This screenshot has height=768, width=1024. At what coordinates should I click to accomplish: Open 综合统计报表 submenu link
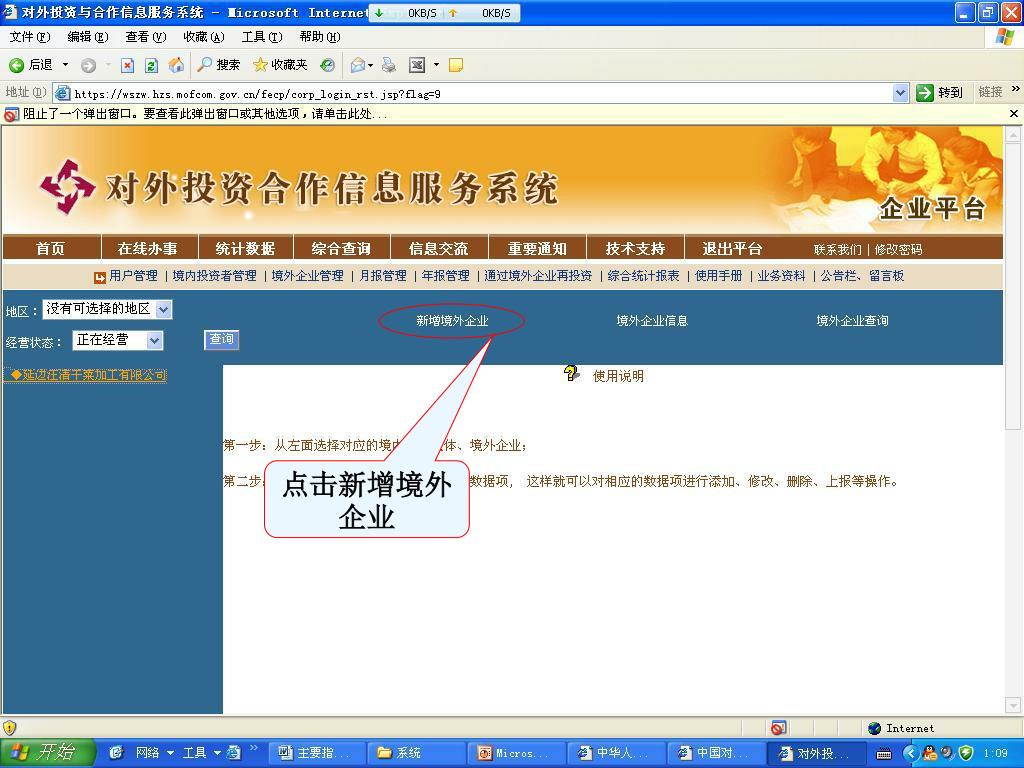pos(643,276)
